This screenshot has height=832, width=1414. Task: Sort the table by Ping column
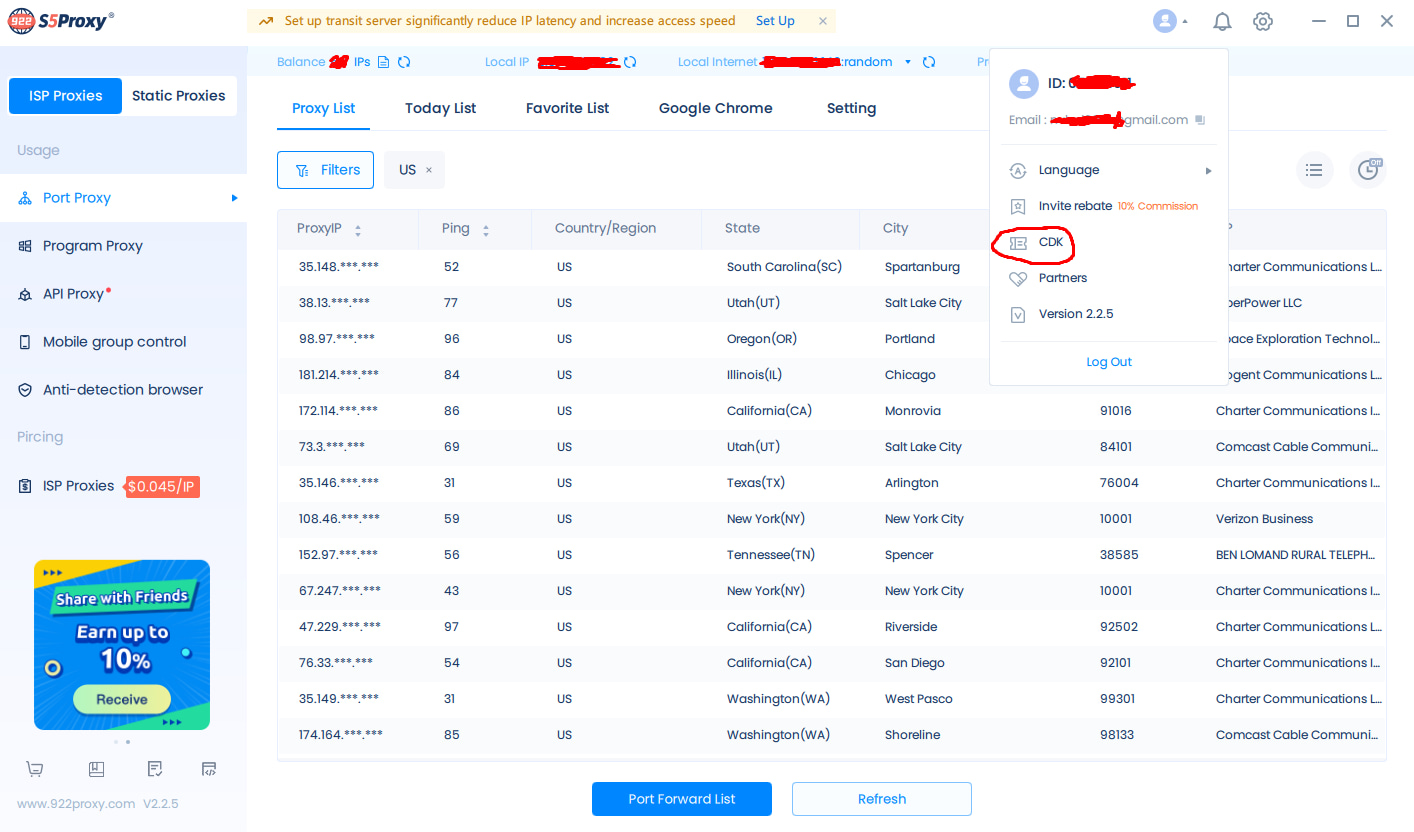(486, 229)
